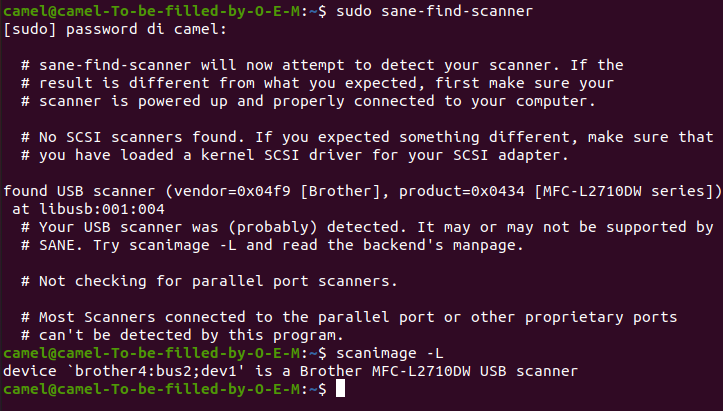Click 'Not checking for parallel port scanners.' line
723x411 pixels.
[218, 281]
